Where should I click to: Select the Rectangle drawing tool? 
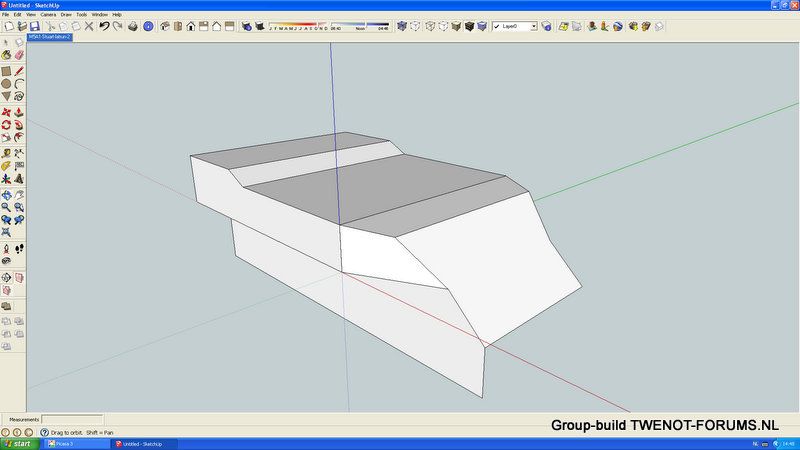pyautogui.click(x=6, y=71)
